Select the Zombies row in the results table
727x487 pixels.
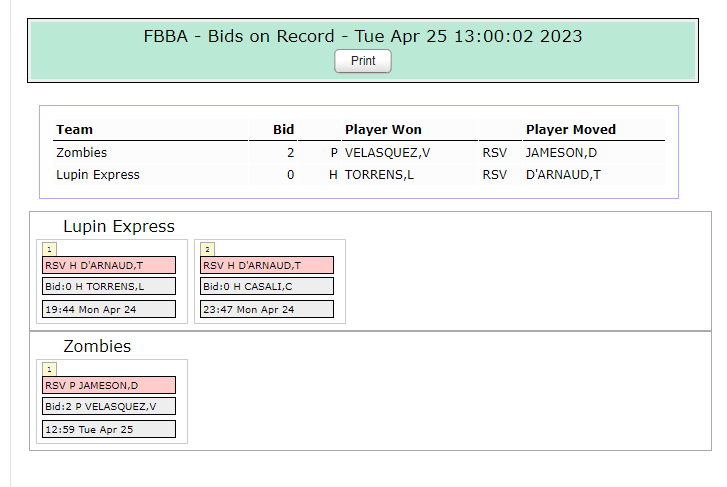click(359, 153)
